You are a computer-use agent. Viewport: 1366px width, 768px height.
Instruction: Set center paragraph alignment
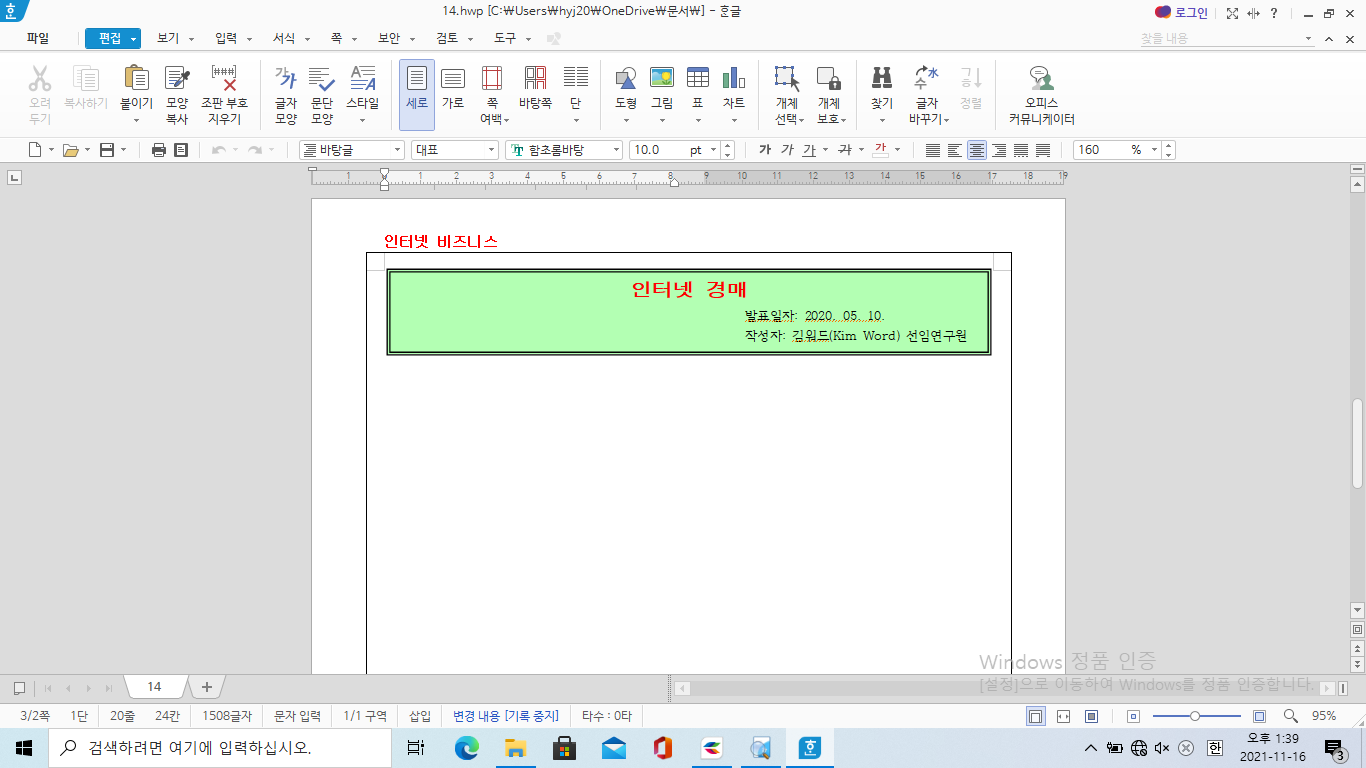pos(977,150)
